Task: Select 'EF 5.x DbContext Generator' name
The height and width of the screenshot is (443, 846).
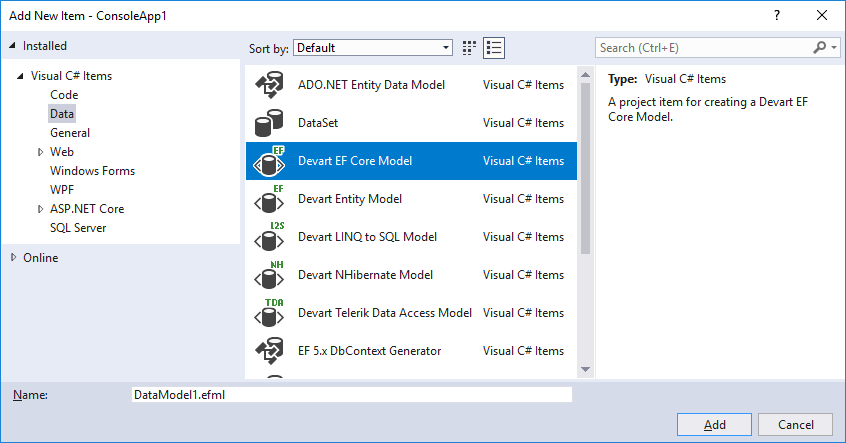Action: coord(369,351)
